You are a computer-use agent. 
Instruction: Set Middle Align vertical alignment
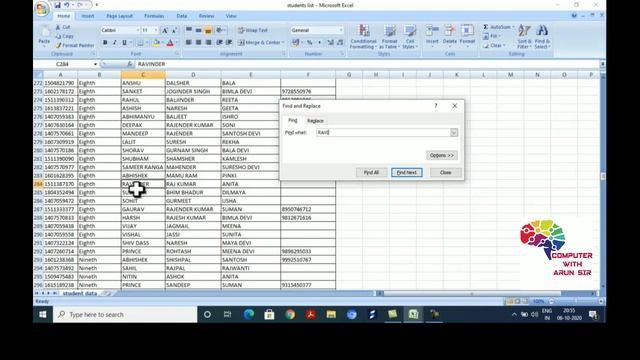(198, 30)
